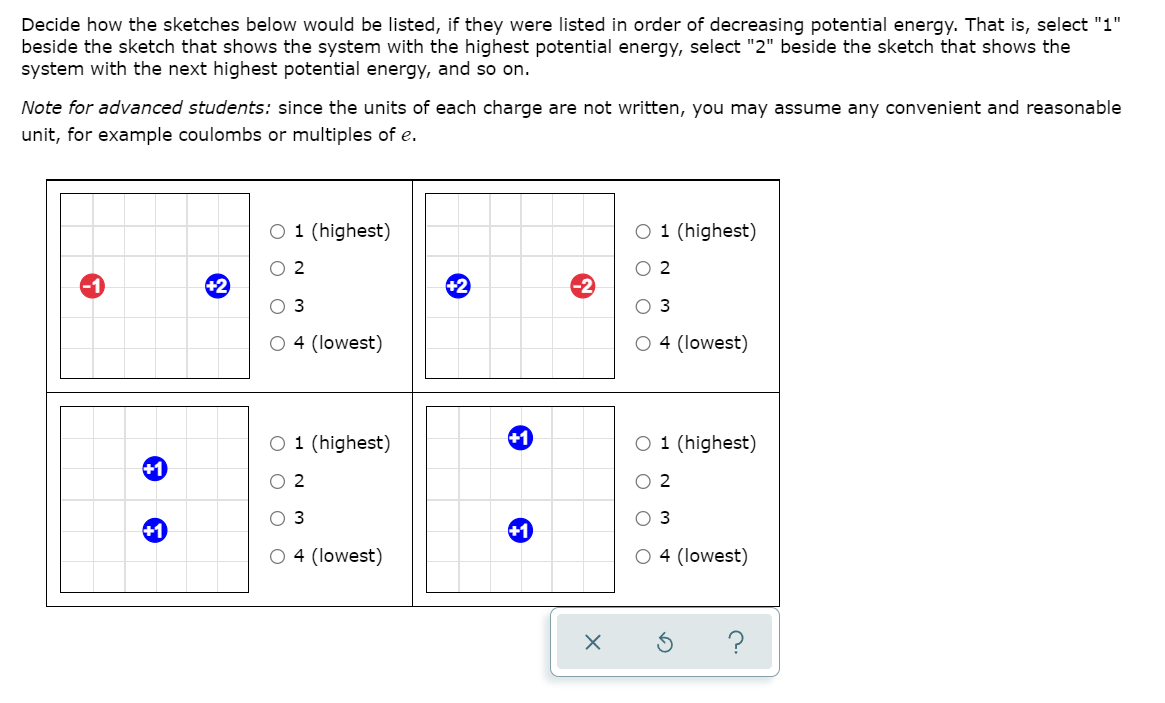
Task: Select "1 (highest)" for the +2 and -2 sketch
Action: (641, 231)
